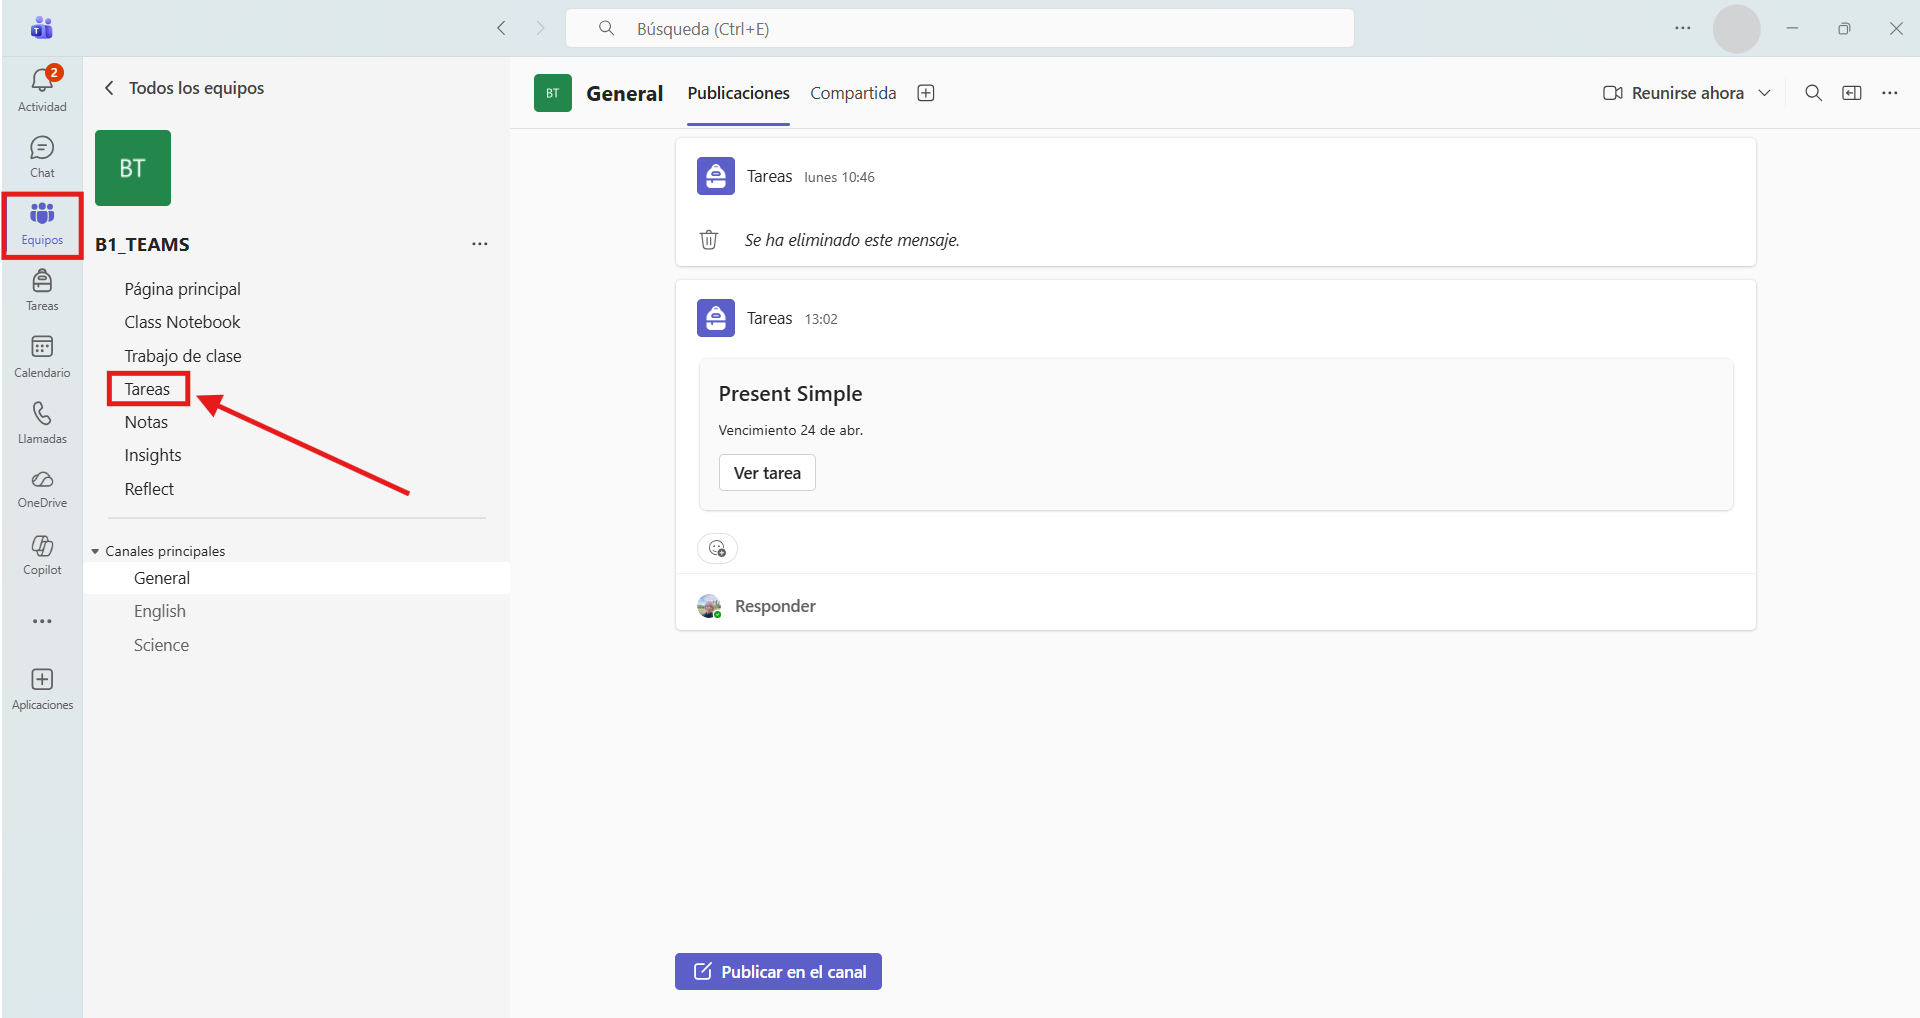Click the search magnifier in channel header
1920x1018 pixels.
click(1813, 93)
